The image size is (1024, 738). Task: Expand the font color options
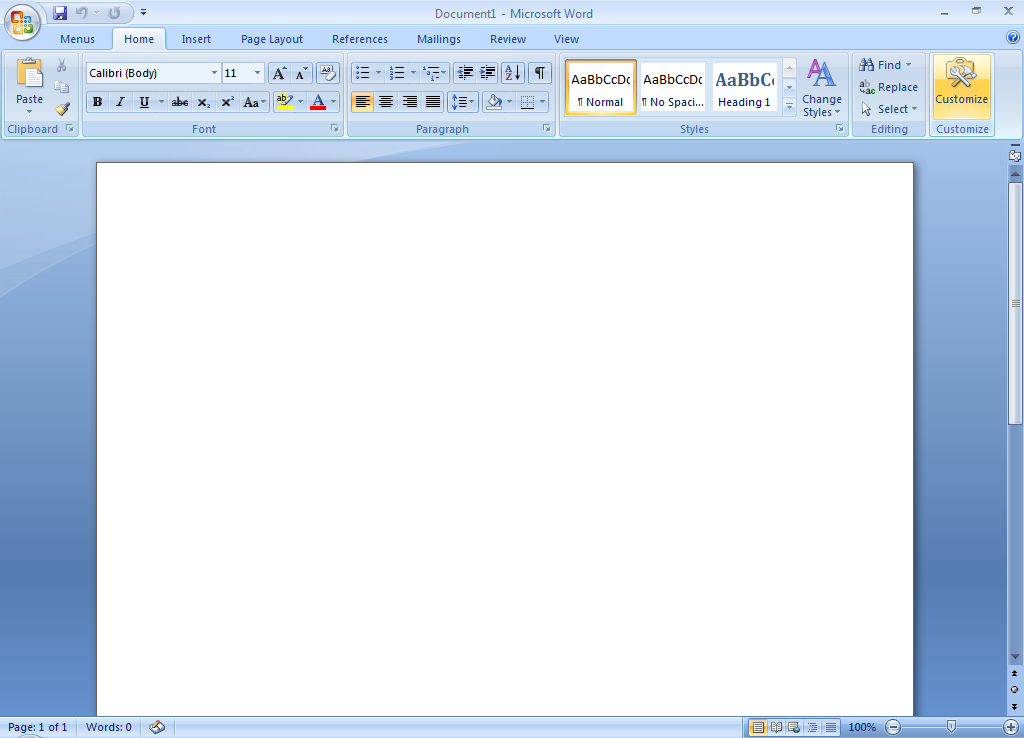[x=333, y=101]
